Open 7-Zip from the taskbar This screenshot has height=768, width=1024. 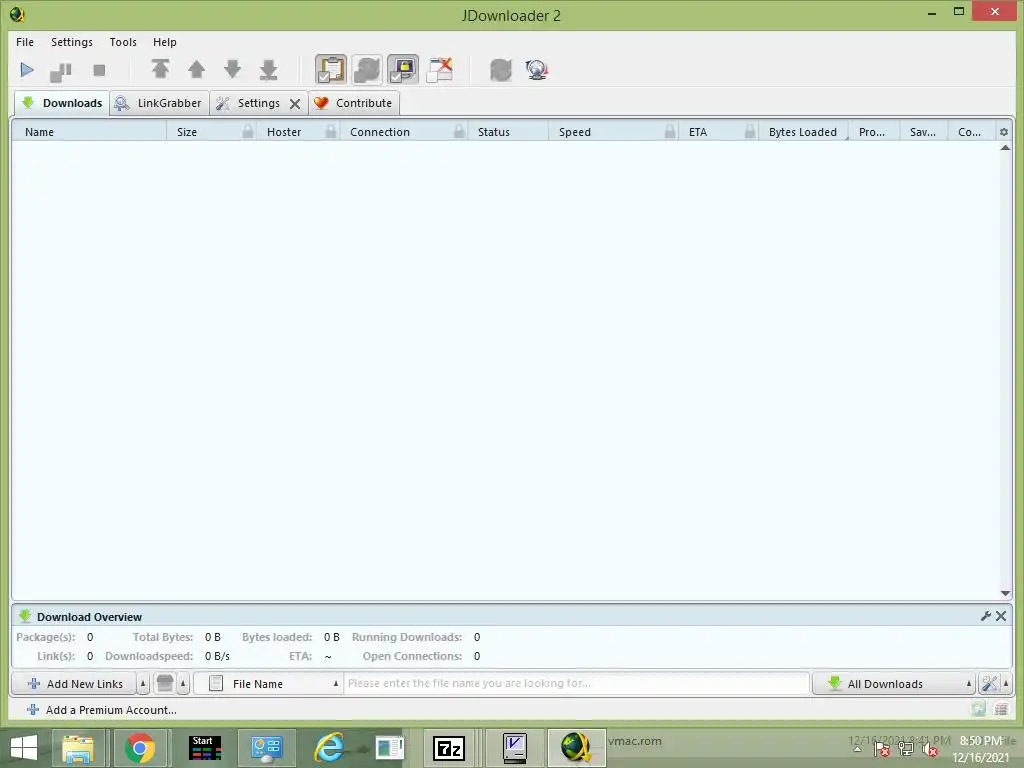point(449,748)
